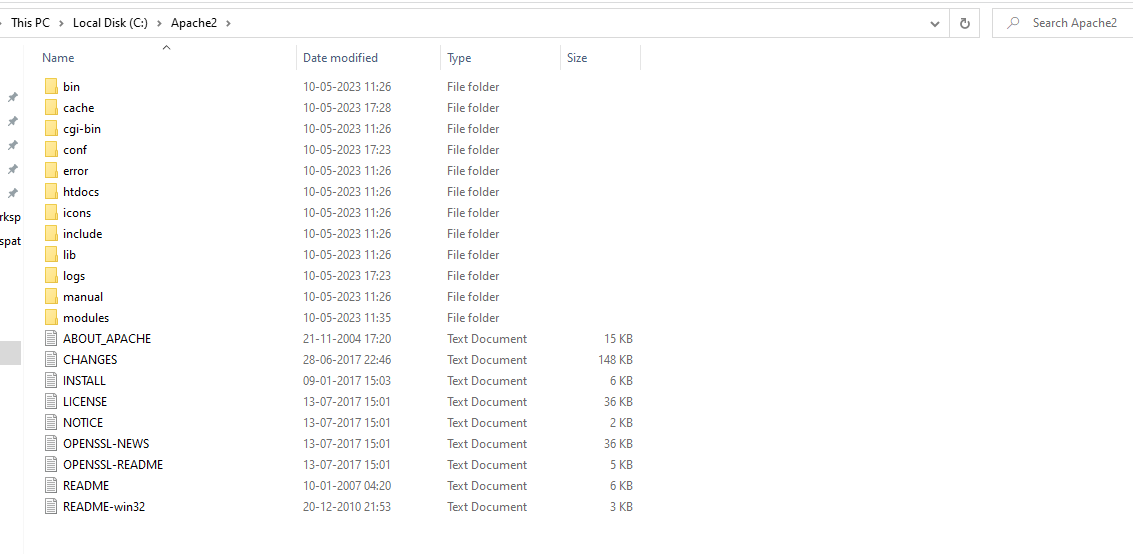Click the lib folder icon
Viewport: 1133px width, 554px height.
(x=51, y=254)
